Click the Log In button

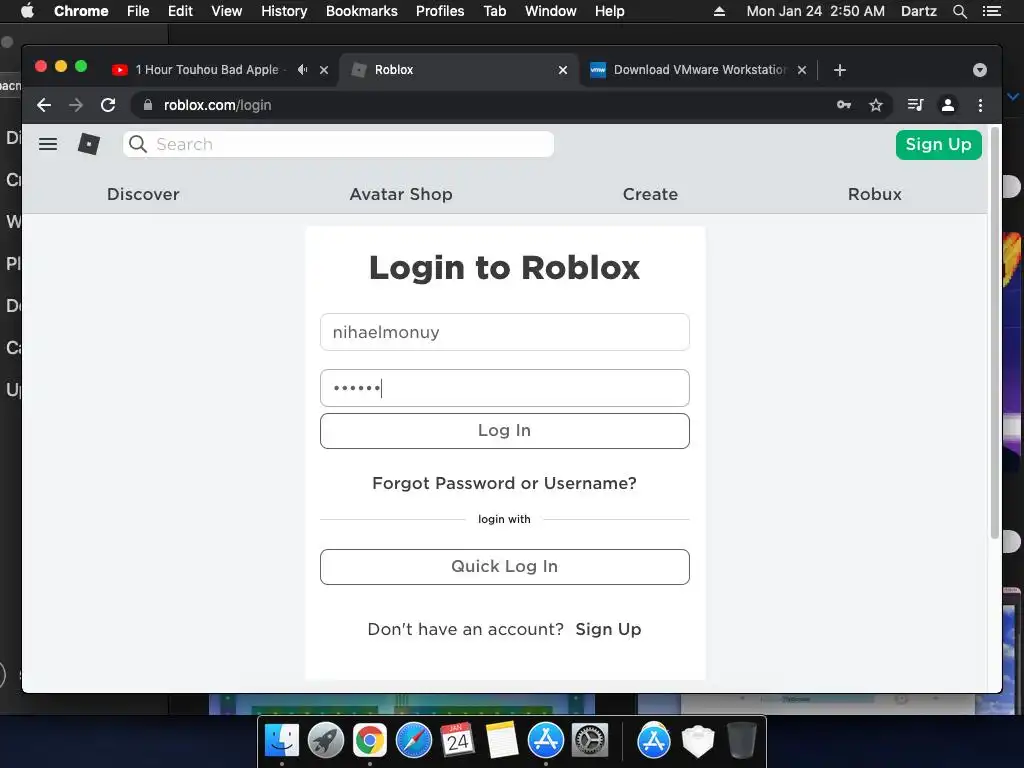tap(505, 431)
